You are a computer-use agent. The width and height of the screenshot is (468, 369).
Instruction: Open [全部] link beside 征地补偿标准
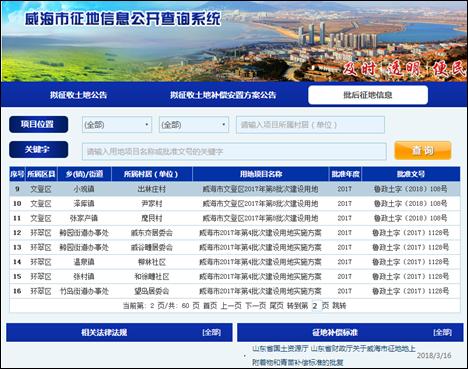tap(442, 332)
